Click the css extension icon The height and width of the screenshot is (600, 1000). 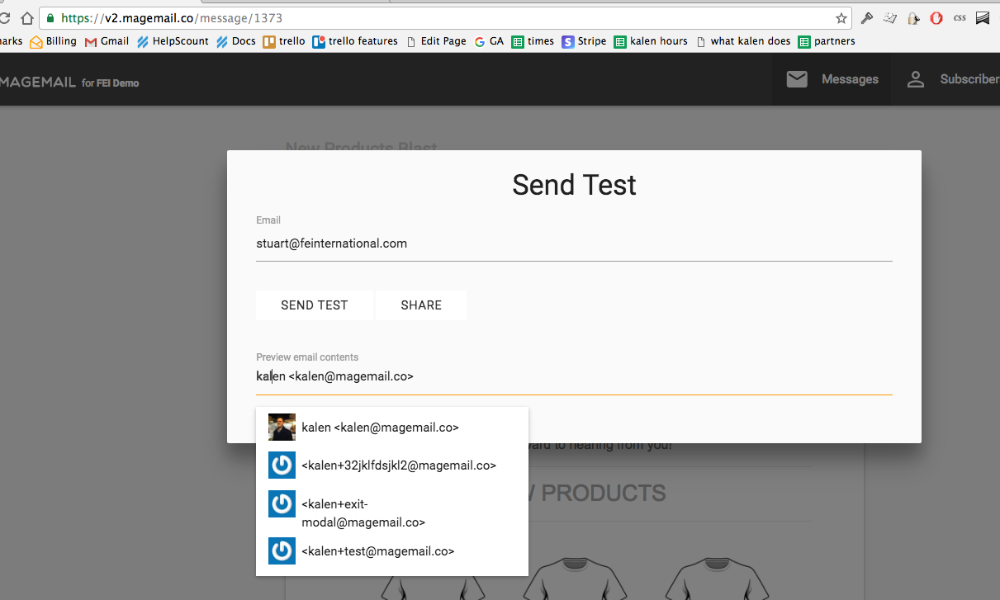(x=960, y=18)
